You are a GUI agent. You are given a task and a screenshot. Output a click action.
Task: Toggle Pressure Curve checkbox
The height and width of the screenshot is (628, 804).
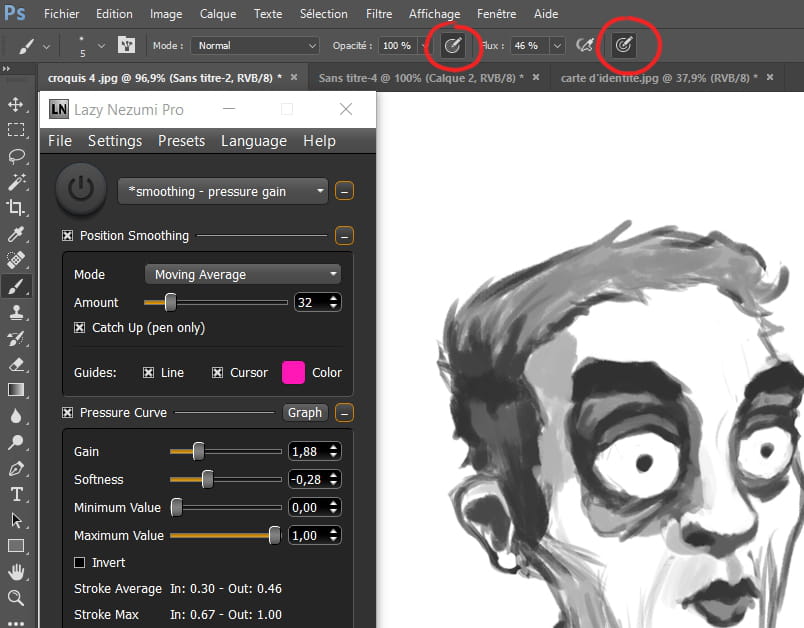[67, 413]
